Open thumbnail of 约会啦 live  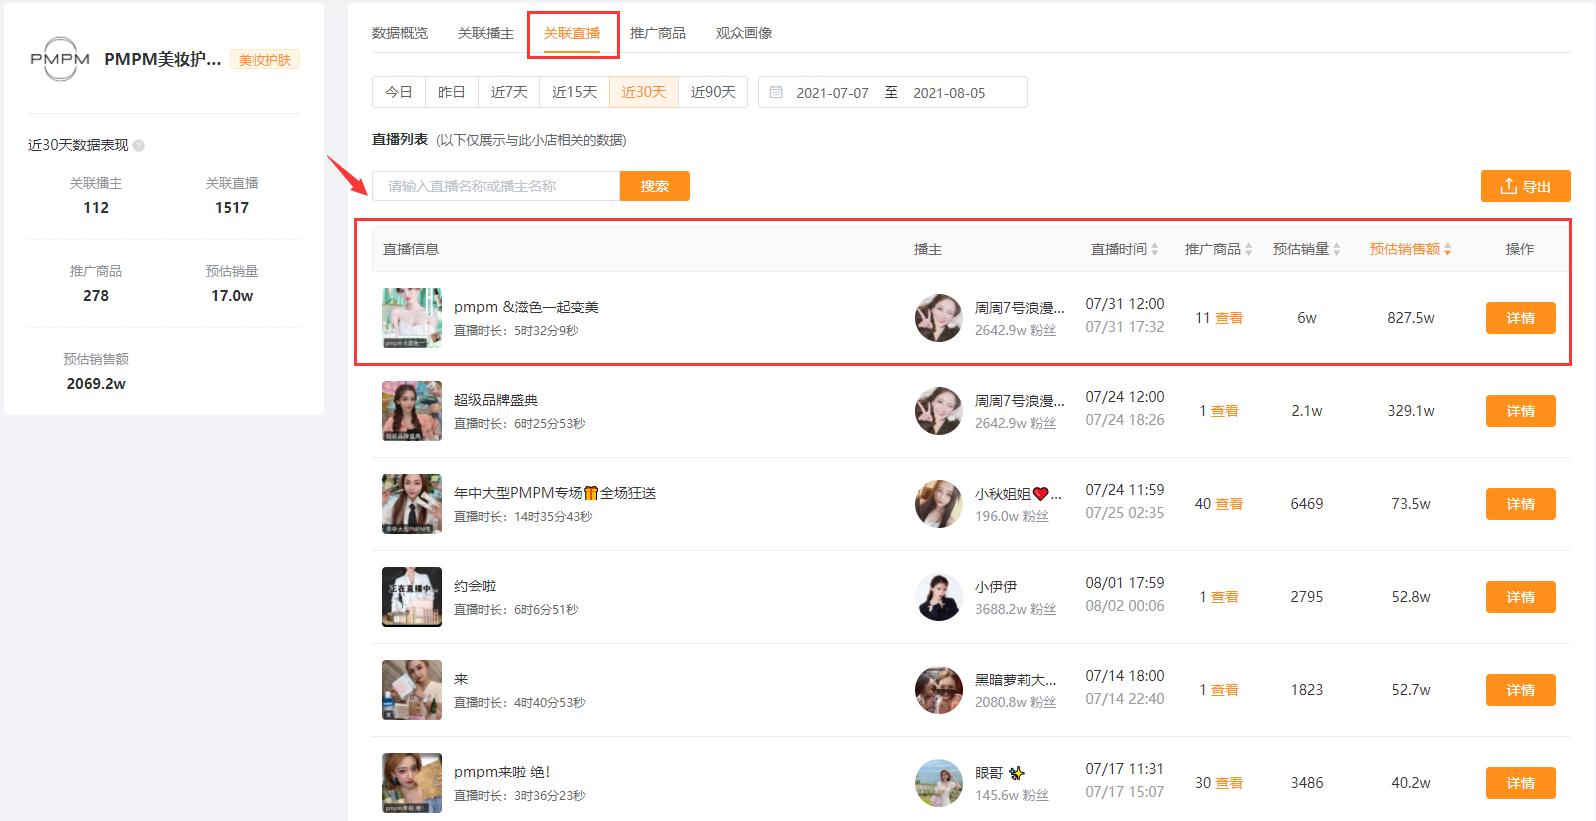(412, 597)
